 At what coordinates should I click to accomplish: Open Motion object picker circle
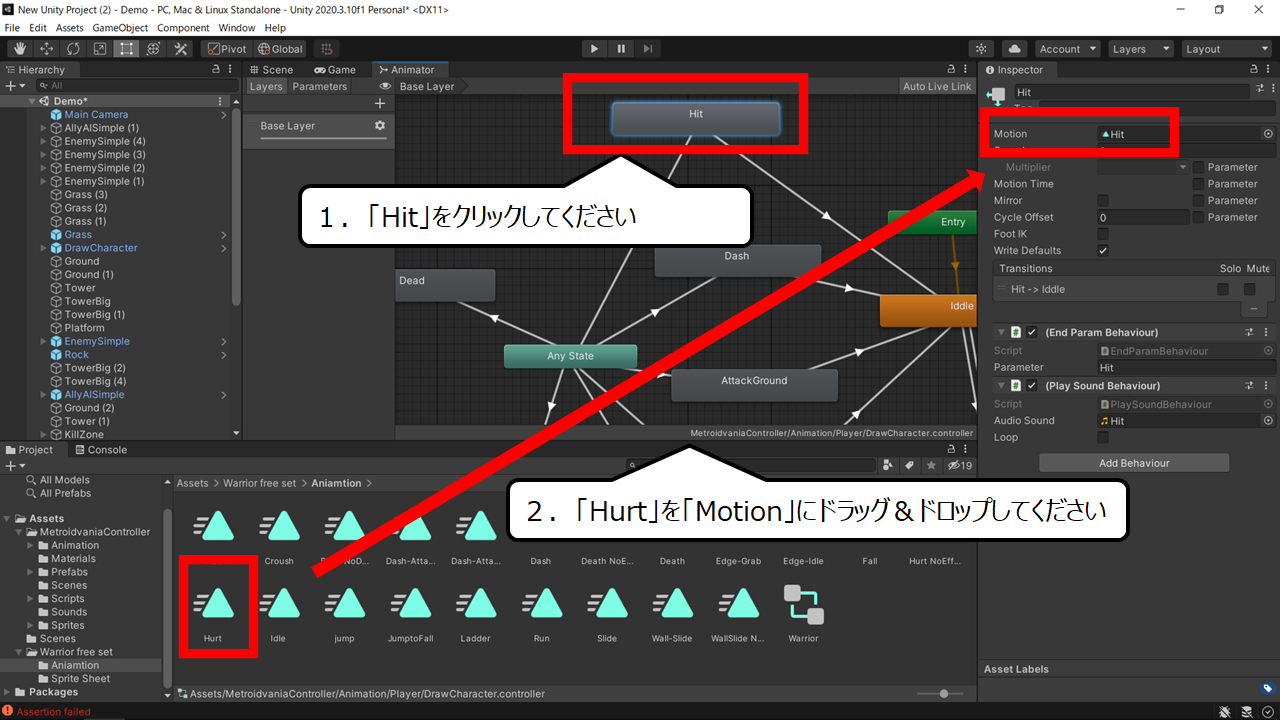point(1268,134)
